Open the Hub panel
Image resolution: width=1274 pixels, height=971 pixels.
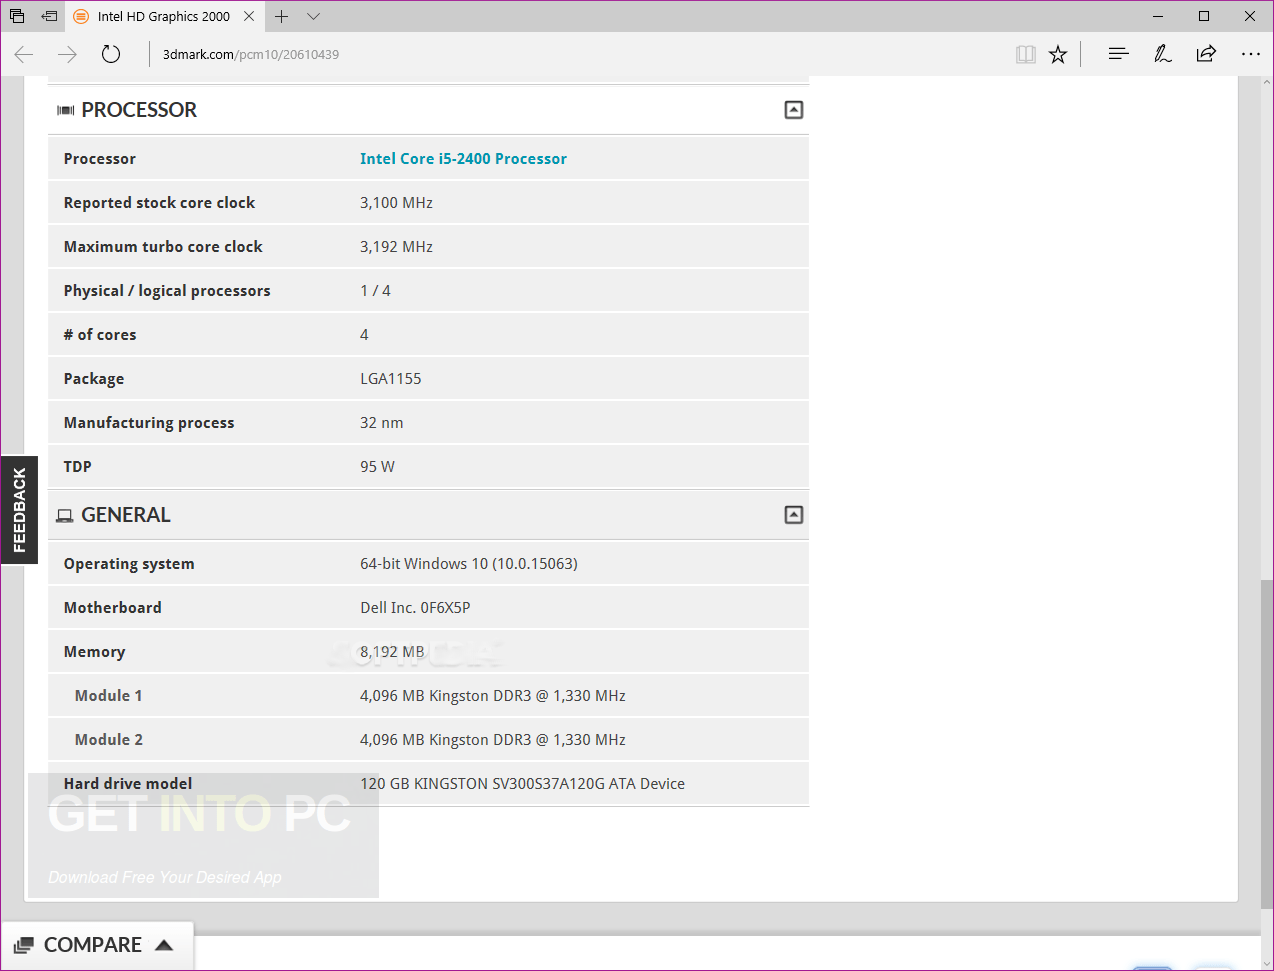tap(1118, 54)
